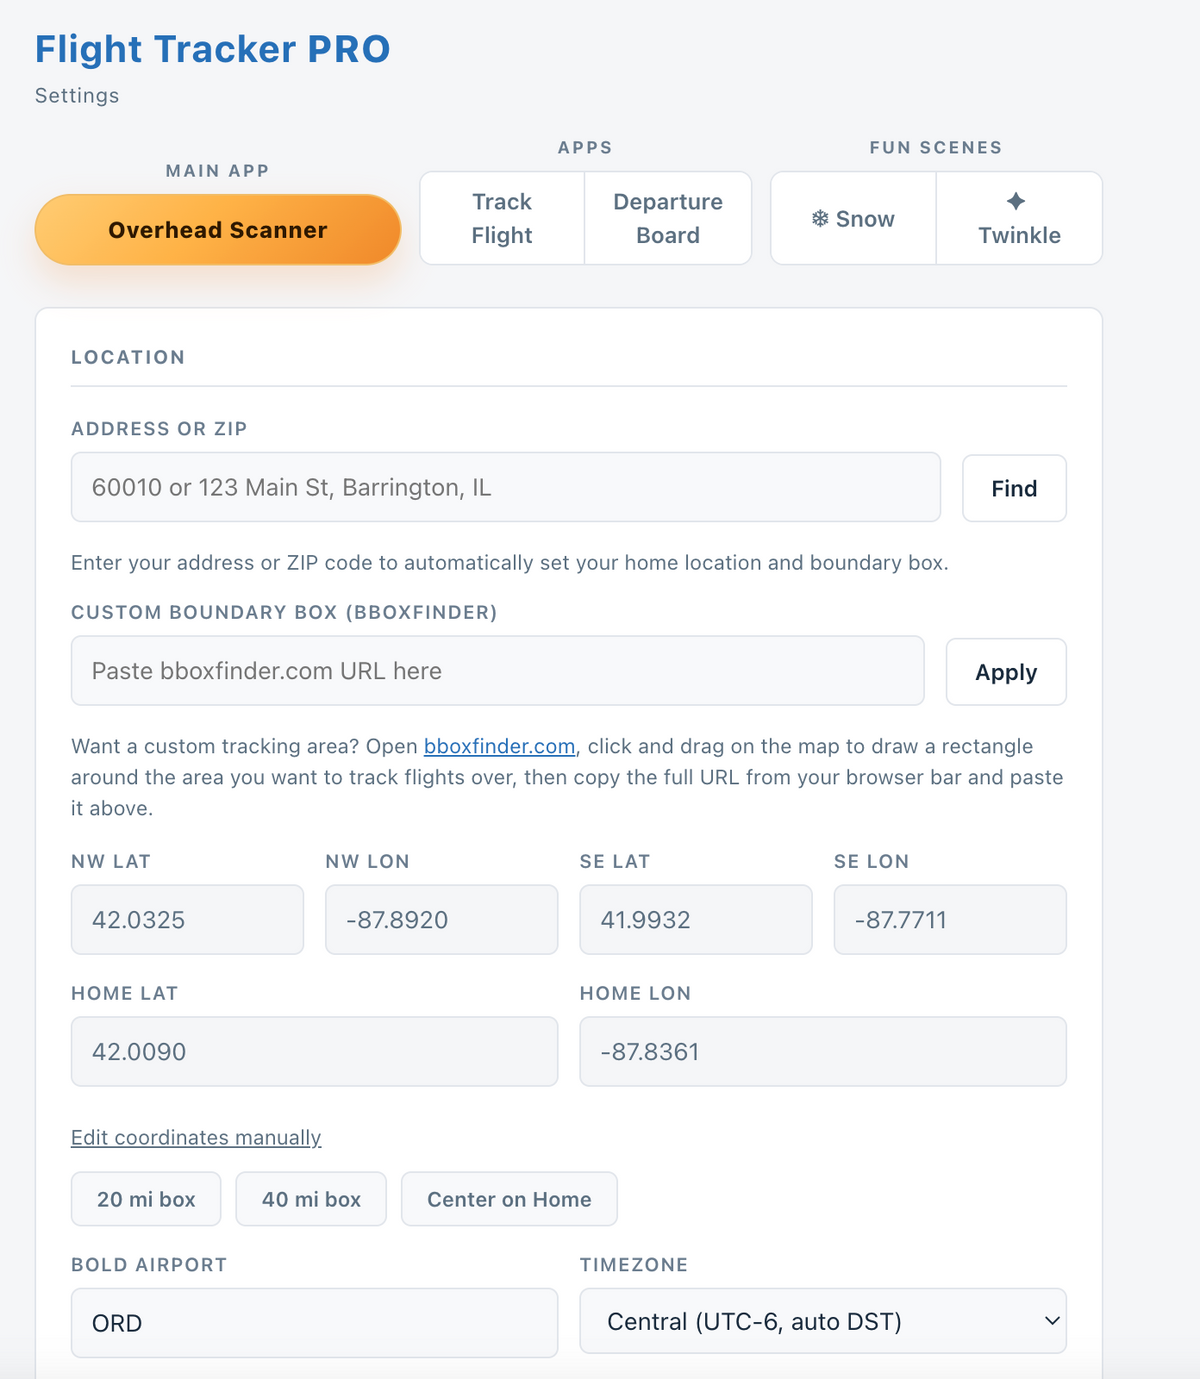This screenshot has height=1379, width=1200.
Task: Click Center on Home button
Action: click(509, 1199)
